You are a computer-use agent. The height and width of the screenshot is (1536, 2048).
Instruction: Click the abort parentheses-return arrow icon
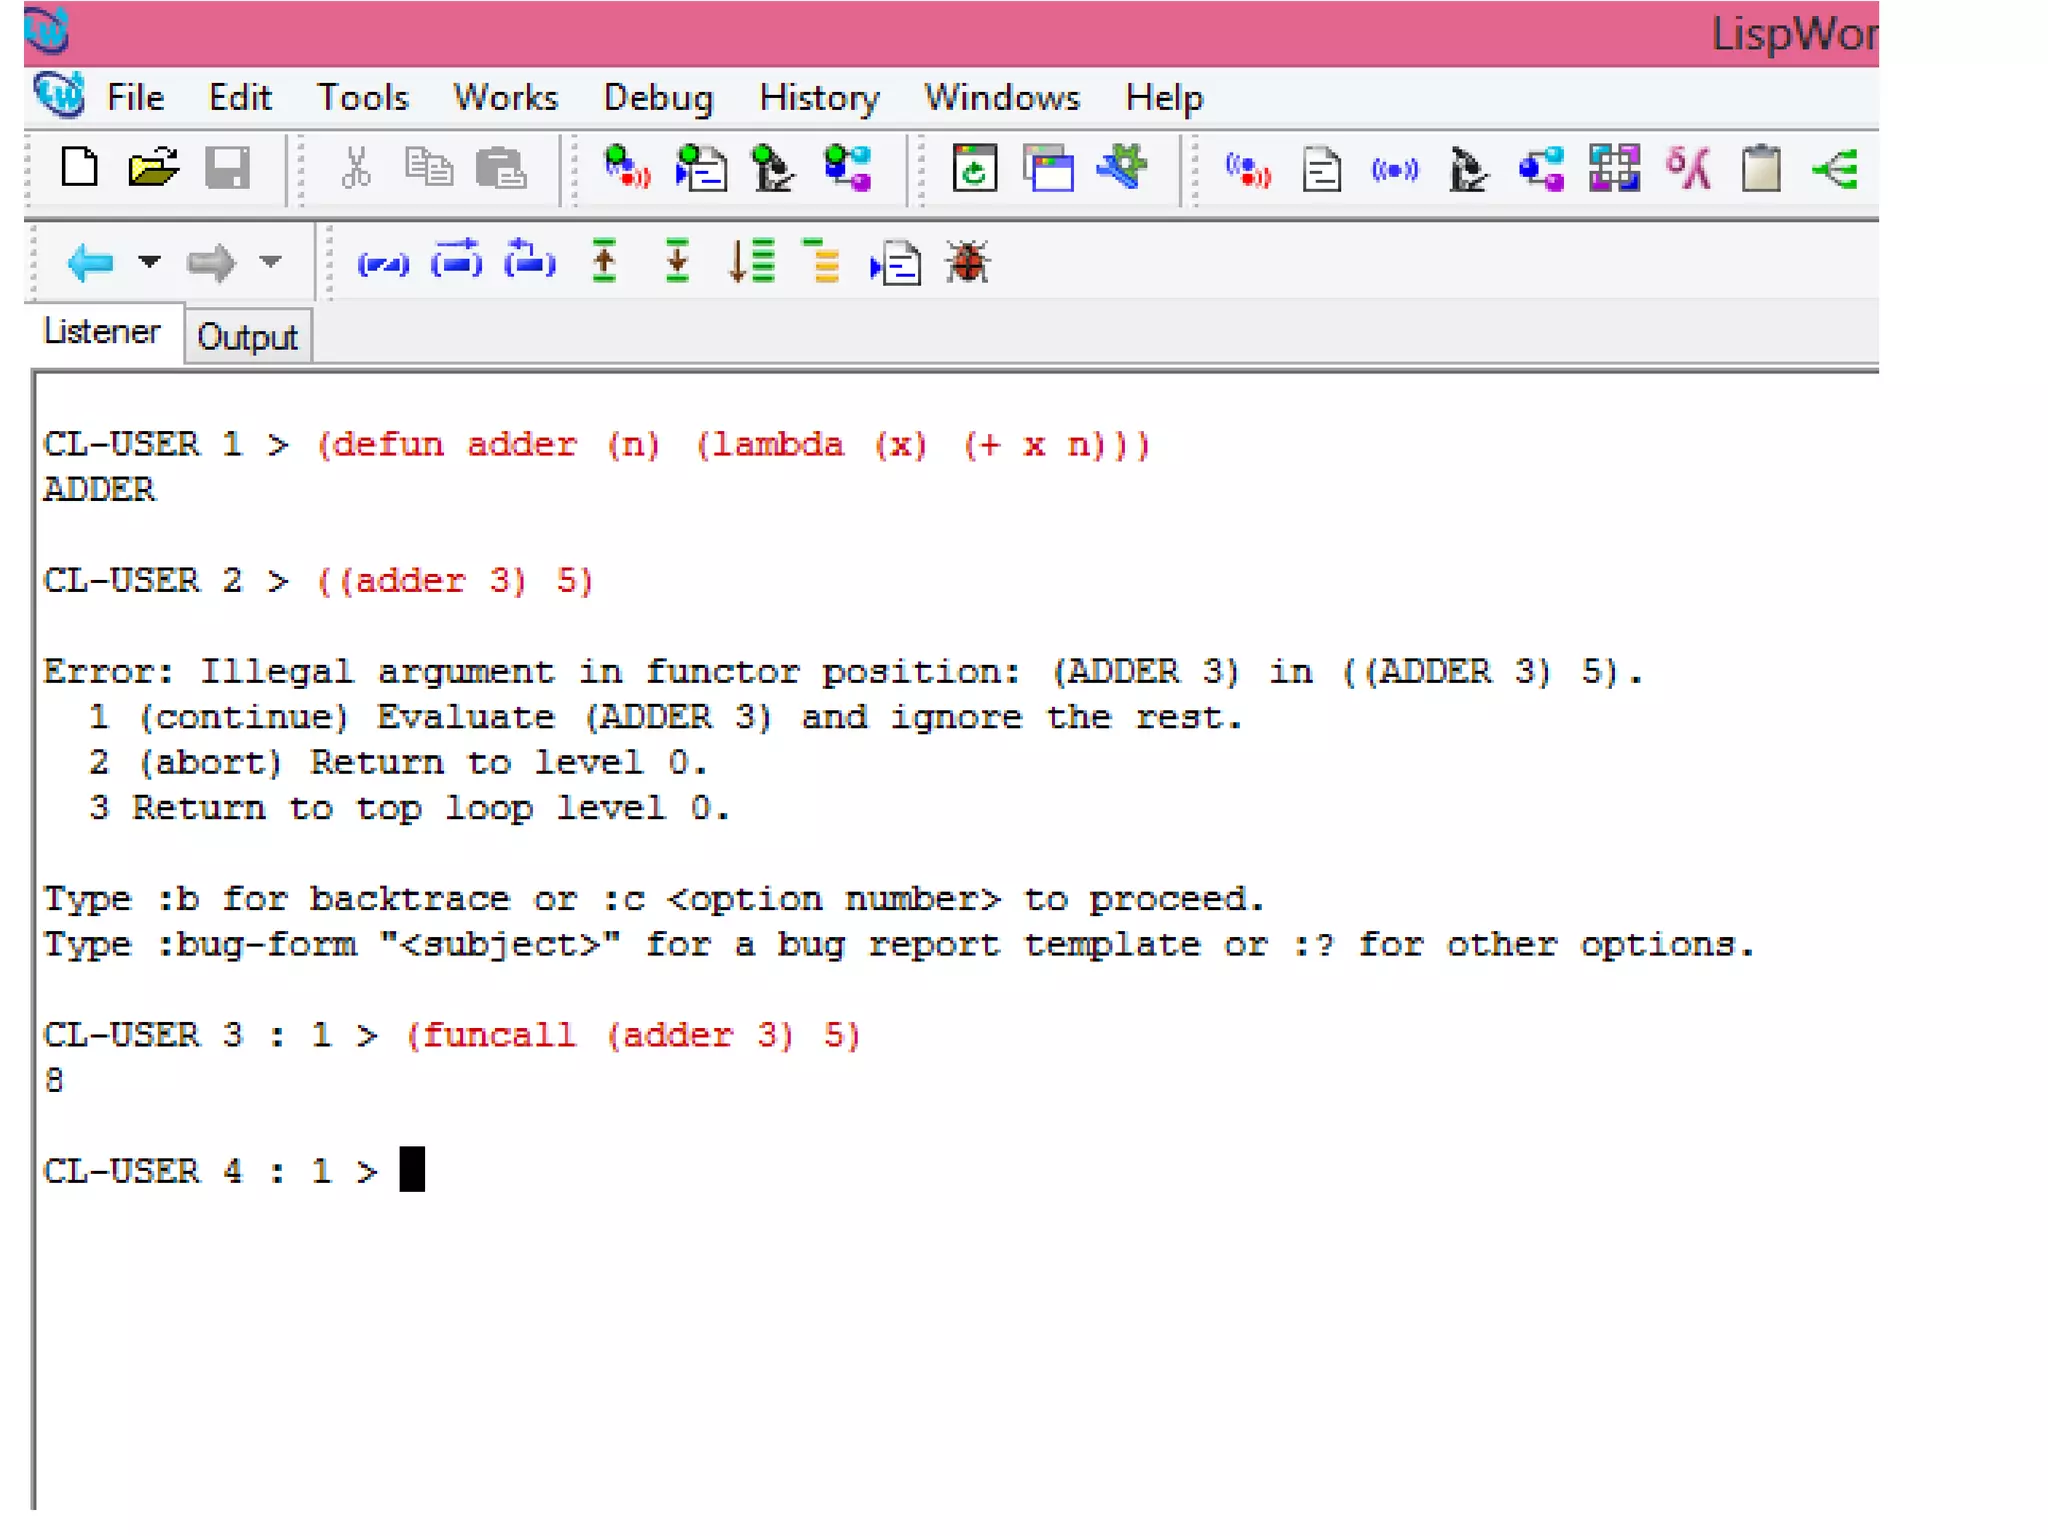[530, 262]
